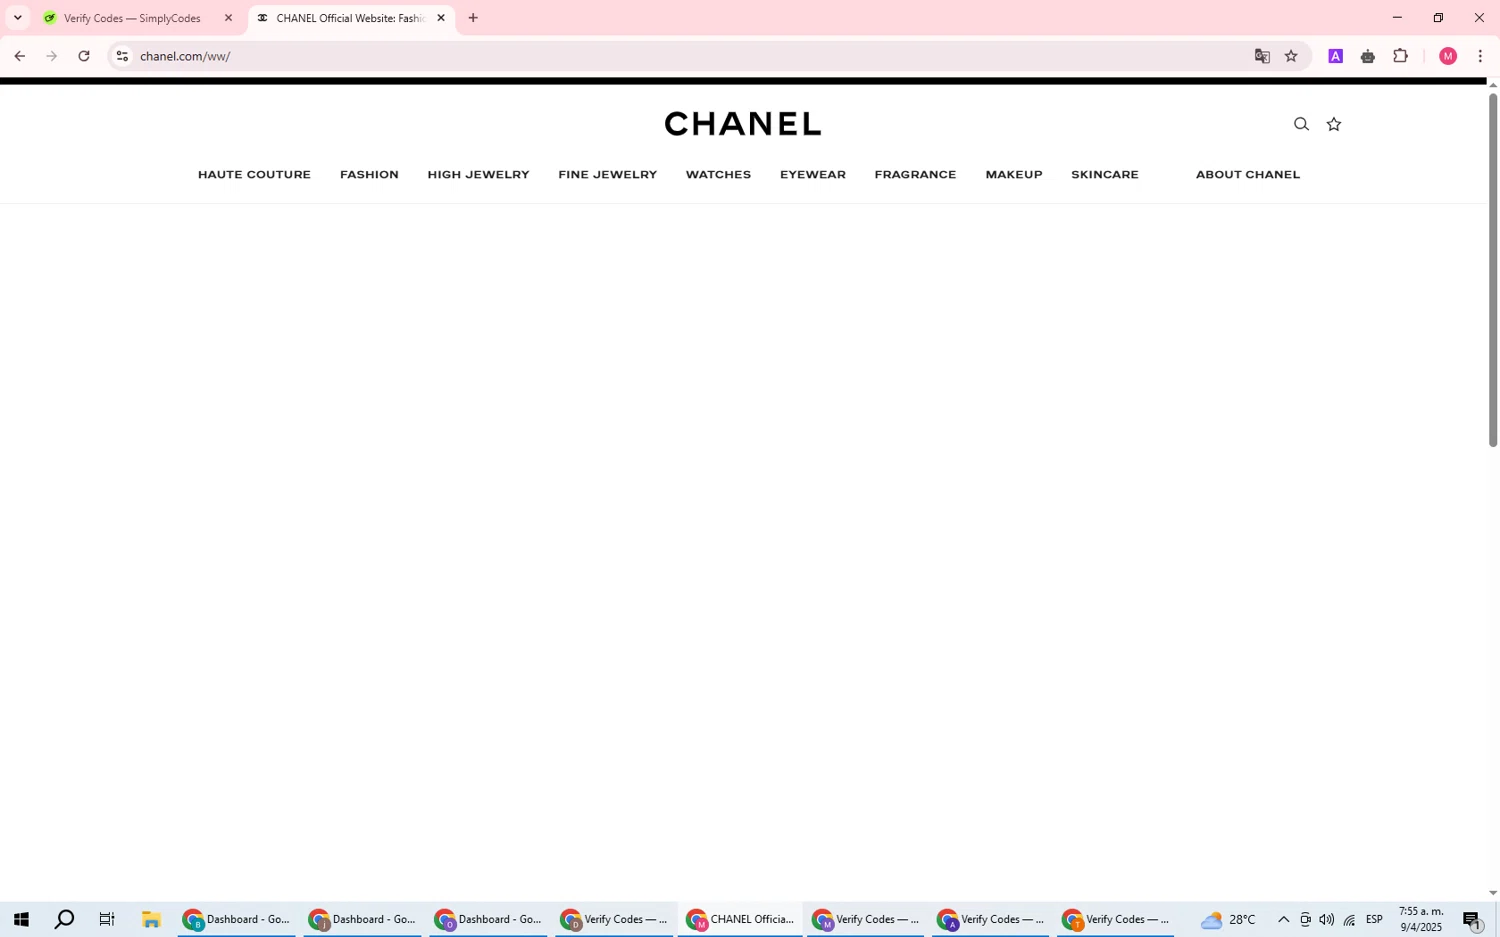Open the volume speaker icon
Image resolution: width=1500 pixels, height=937 pixels.
click(x=1327, y=920)
